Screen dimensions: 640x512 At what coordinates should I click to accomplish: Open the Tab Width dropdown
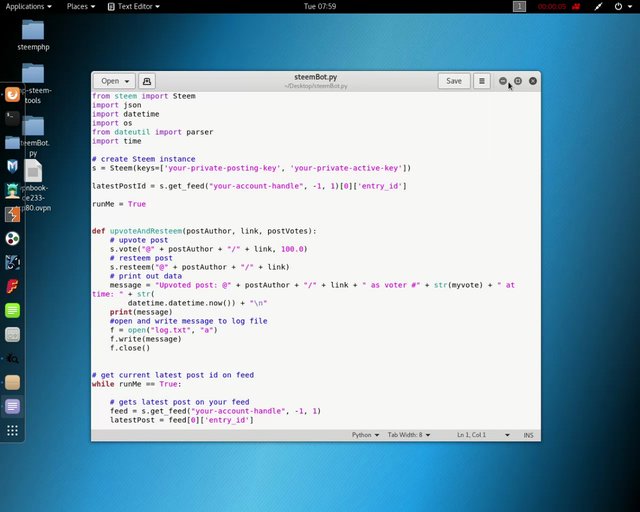[409, 435]
